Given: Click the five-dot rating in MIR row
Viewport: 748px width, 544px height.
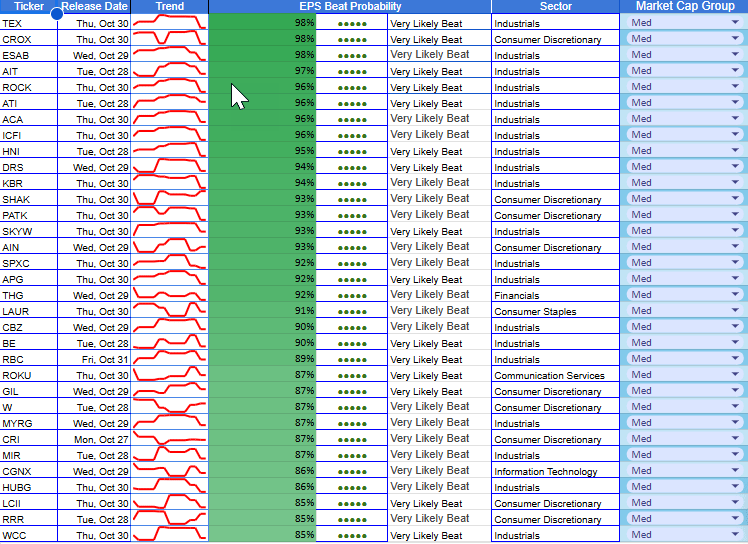Looking at the screenshot, I should click(352, 456).
